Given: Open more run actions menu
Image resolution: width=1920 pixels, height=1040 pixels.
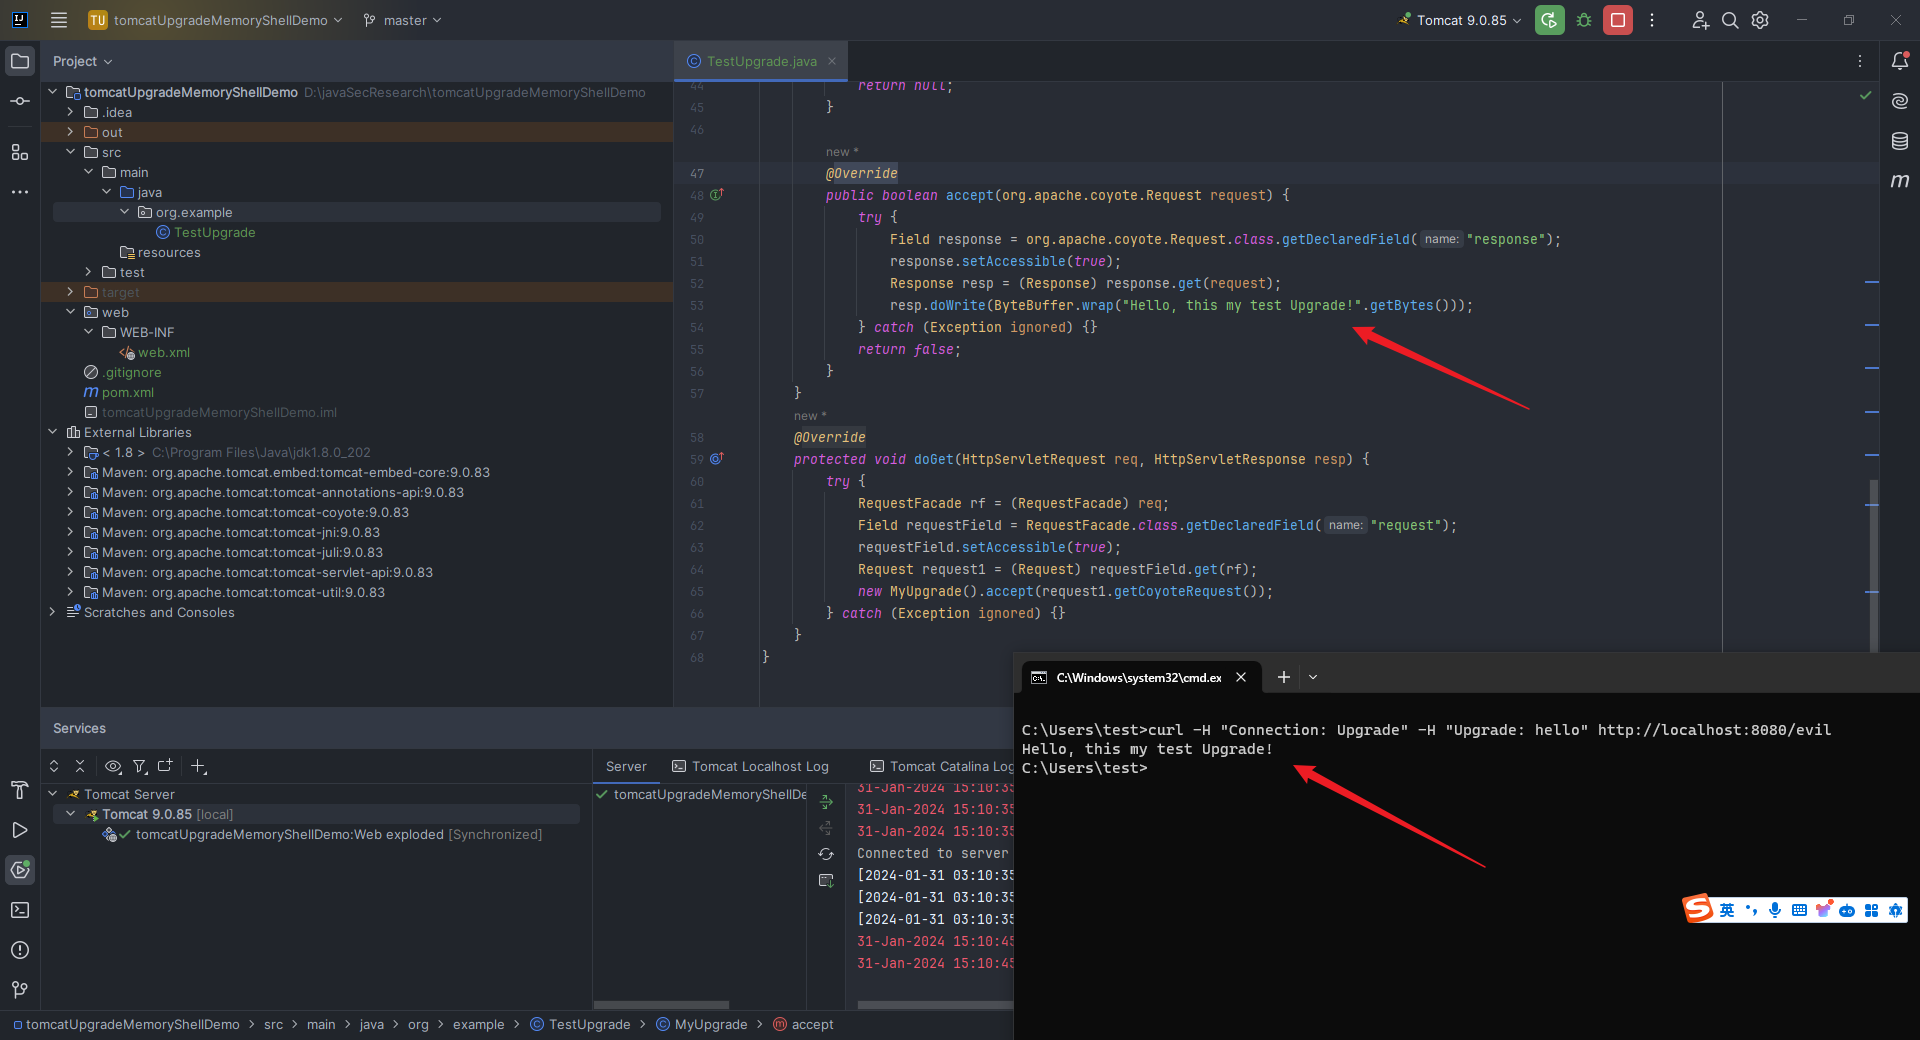Looking at the screenshot, I should (x=1652, y=20).
